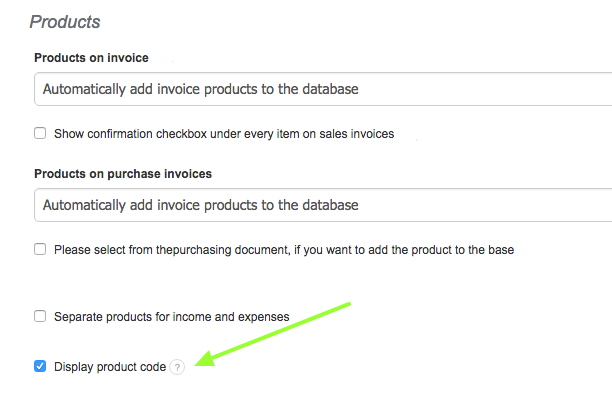Click the Products on invoice field label
Image resolution: width=612 pixels, height=406 pixels.
click(91, 58)
